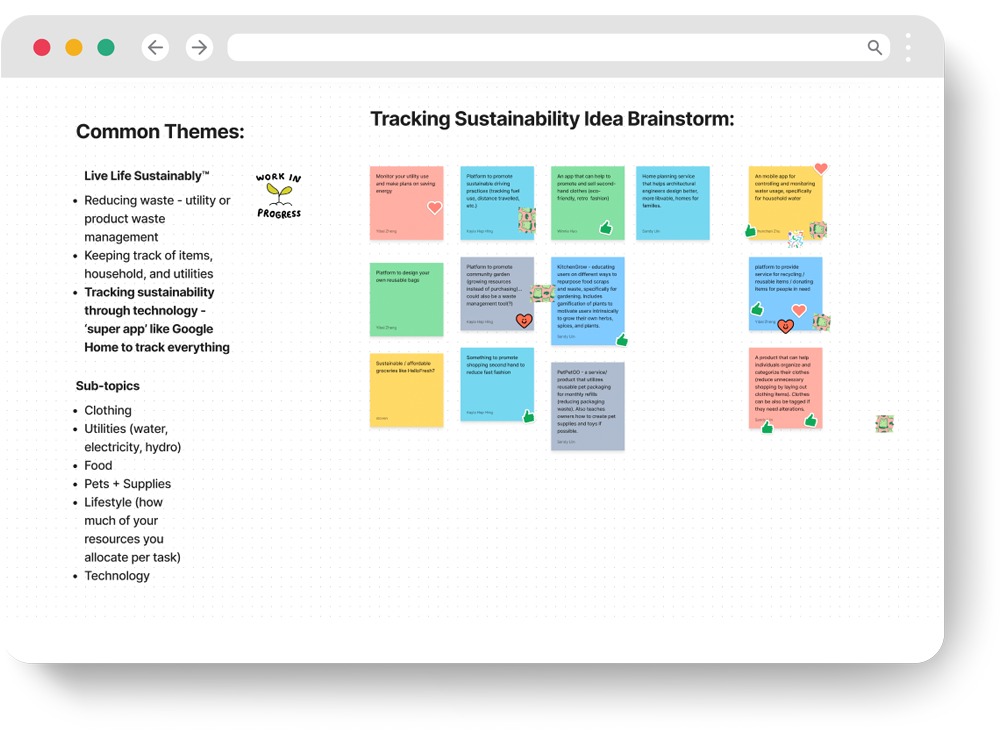
Task: Open the browser three-dot menu
Action: (908, 47)
